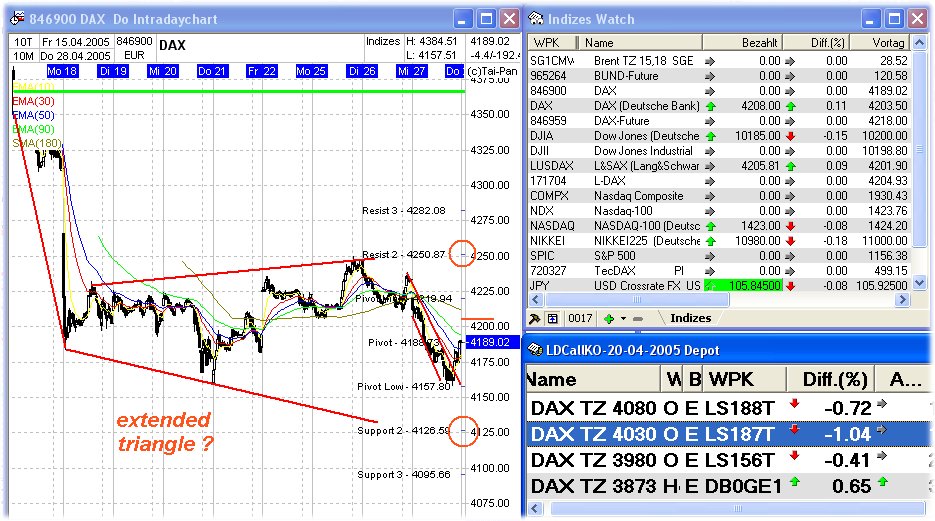The height and width of the screenshot is (521, 935).
Task: Click red down arrow in LS188T row
Action: (794, 404)
